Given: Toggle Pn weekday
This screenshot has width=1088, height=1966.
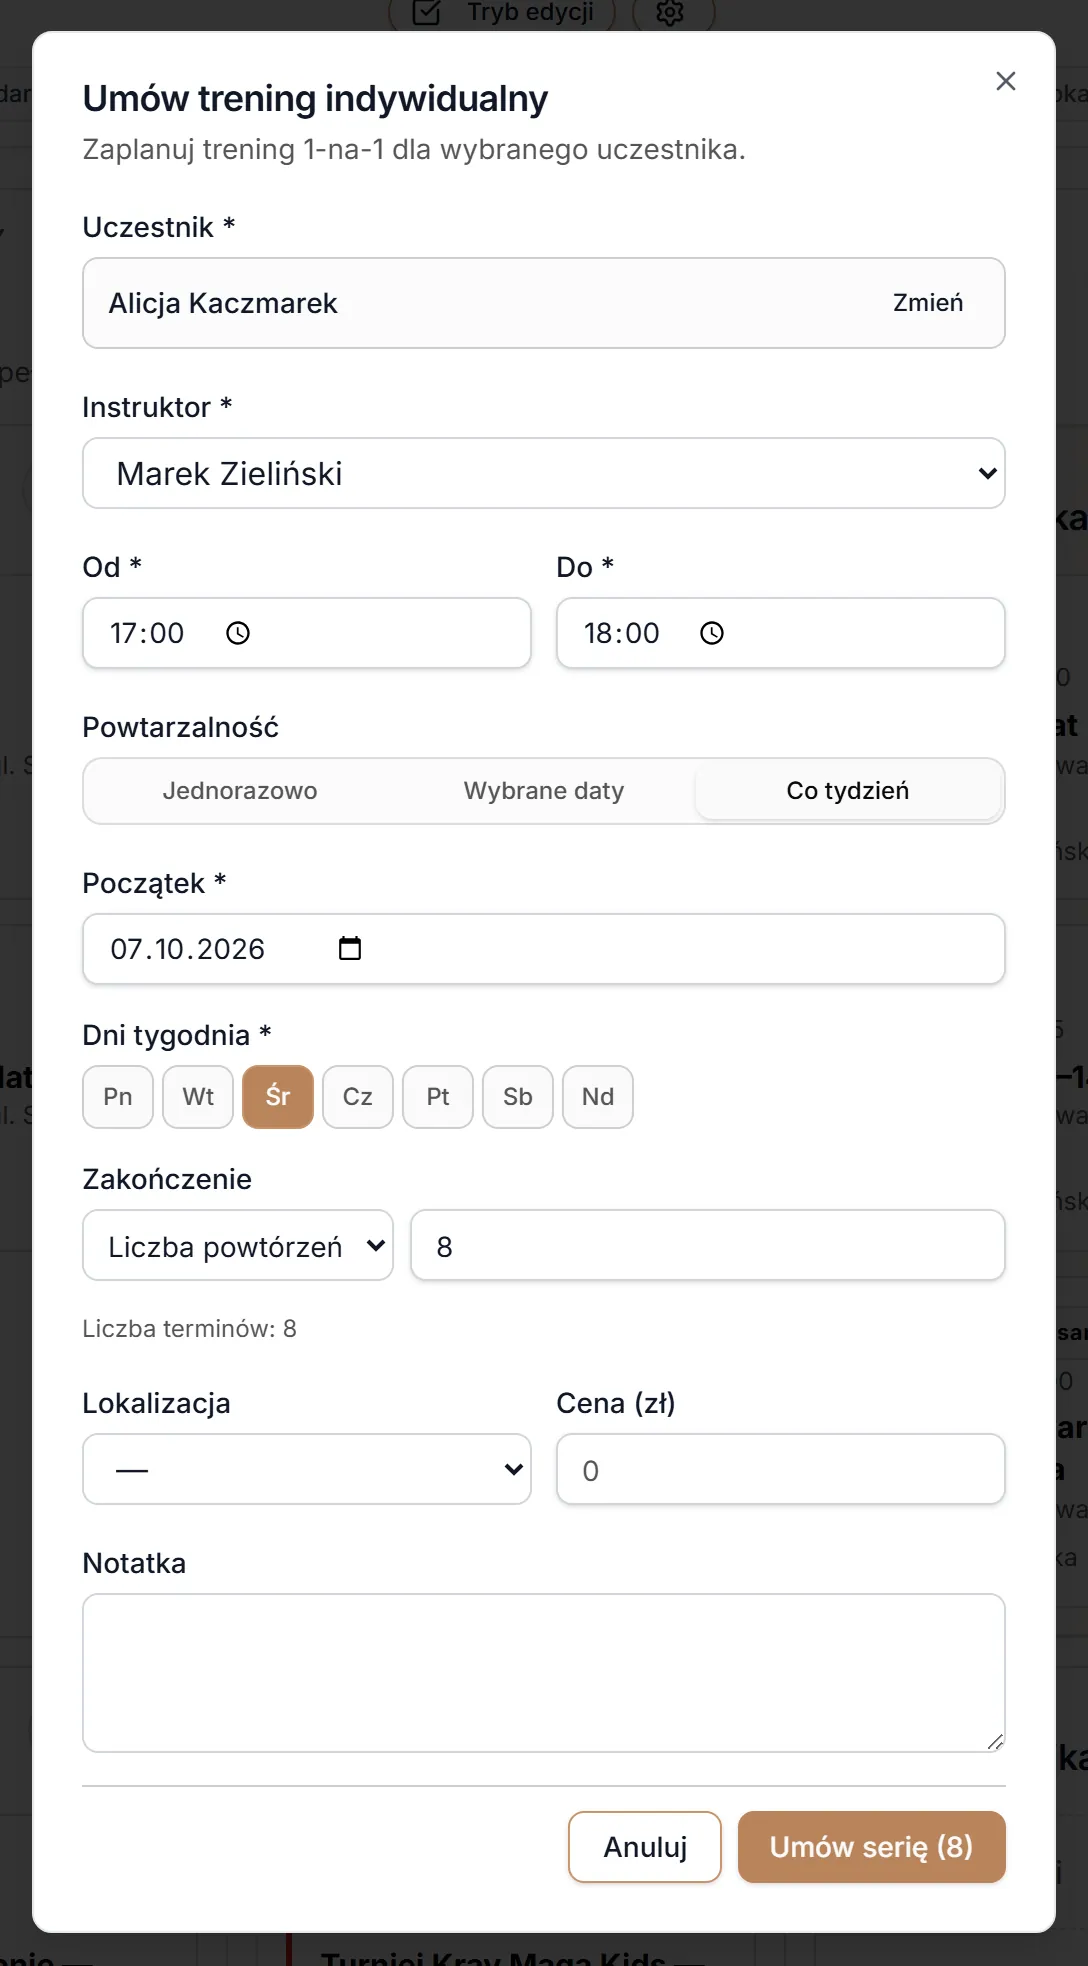Looking at the screenshot, I should click(x=118, y=1097).
